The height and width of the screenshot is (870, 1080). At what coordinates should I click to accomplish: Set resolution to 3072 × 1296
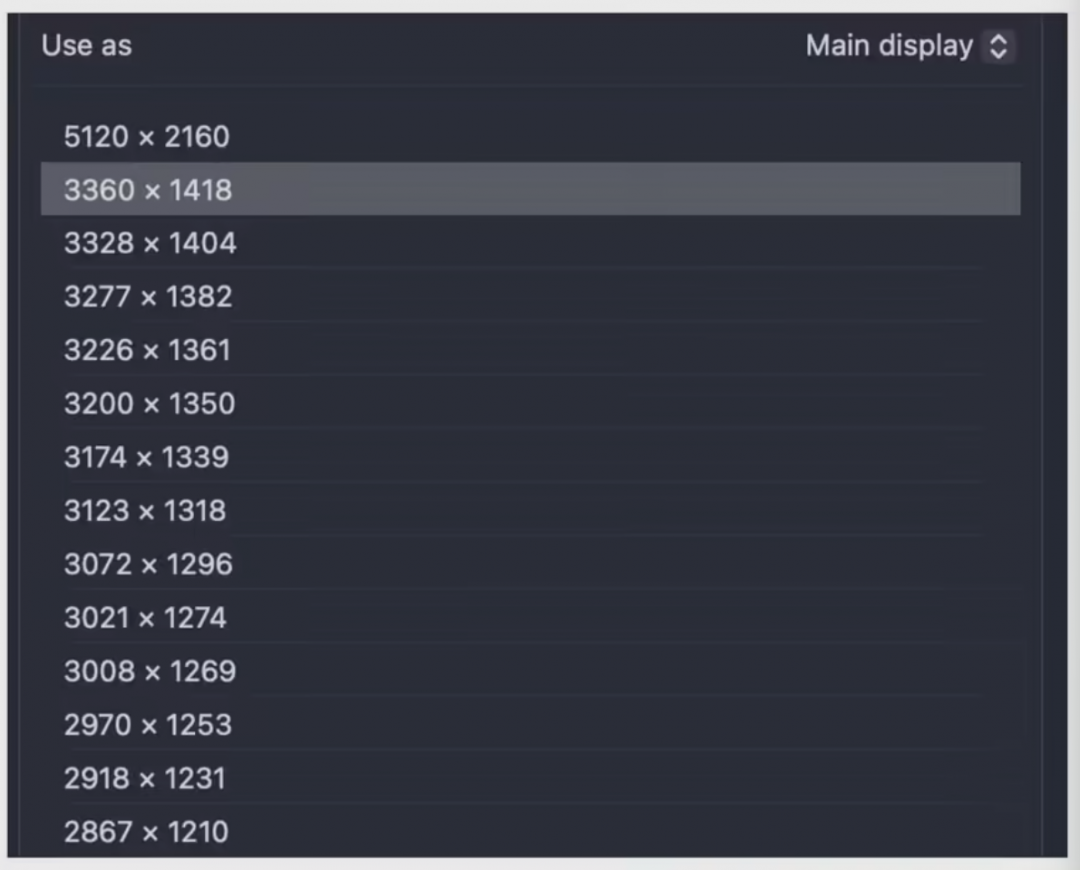148,564
